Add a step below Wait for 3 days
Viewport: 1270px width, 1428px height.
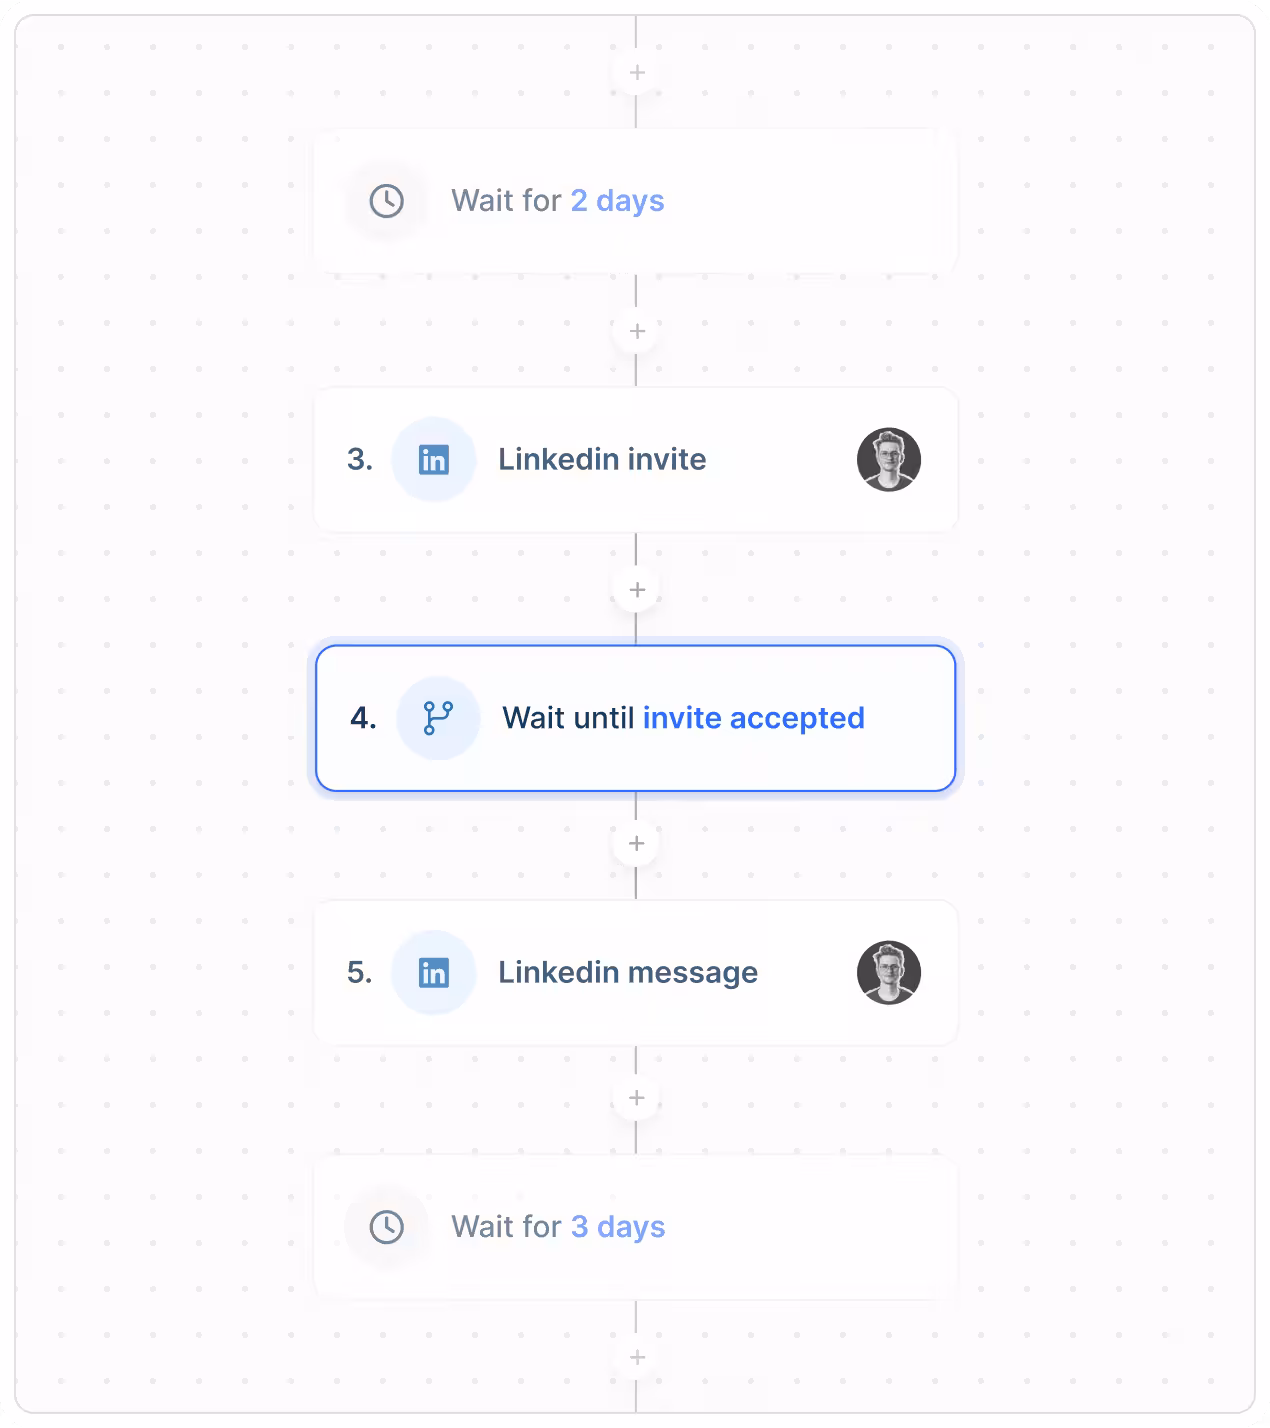tap(637, 1357)
